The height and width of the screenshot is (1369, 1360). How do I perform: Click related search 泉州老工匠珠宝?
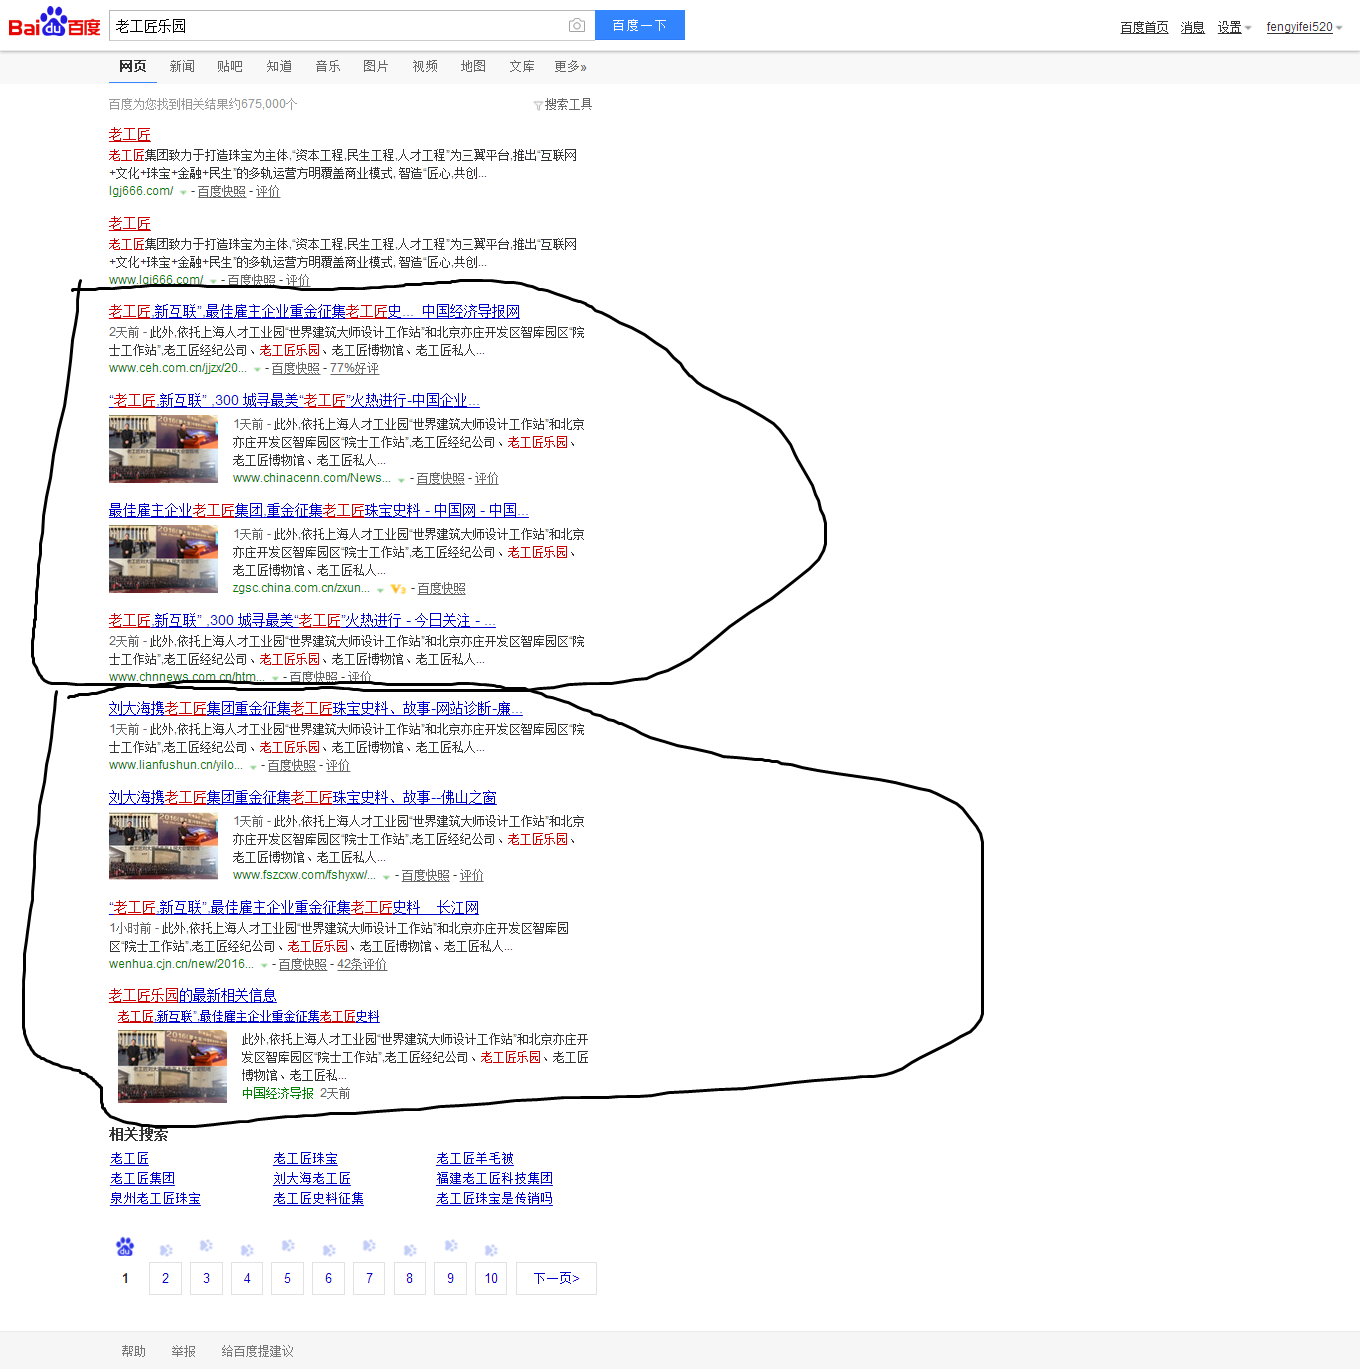tap(155, 1198)
